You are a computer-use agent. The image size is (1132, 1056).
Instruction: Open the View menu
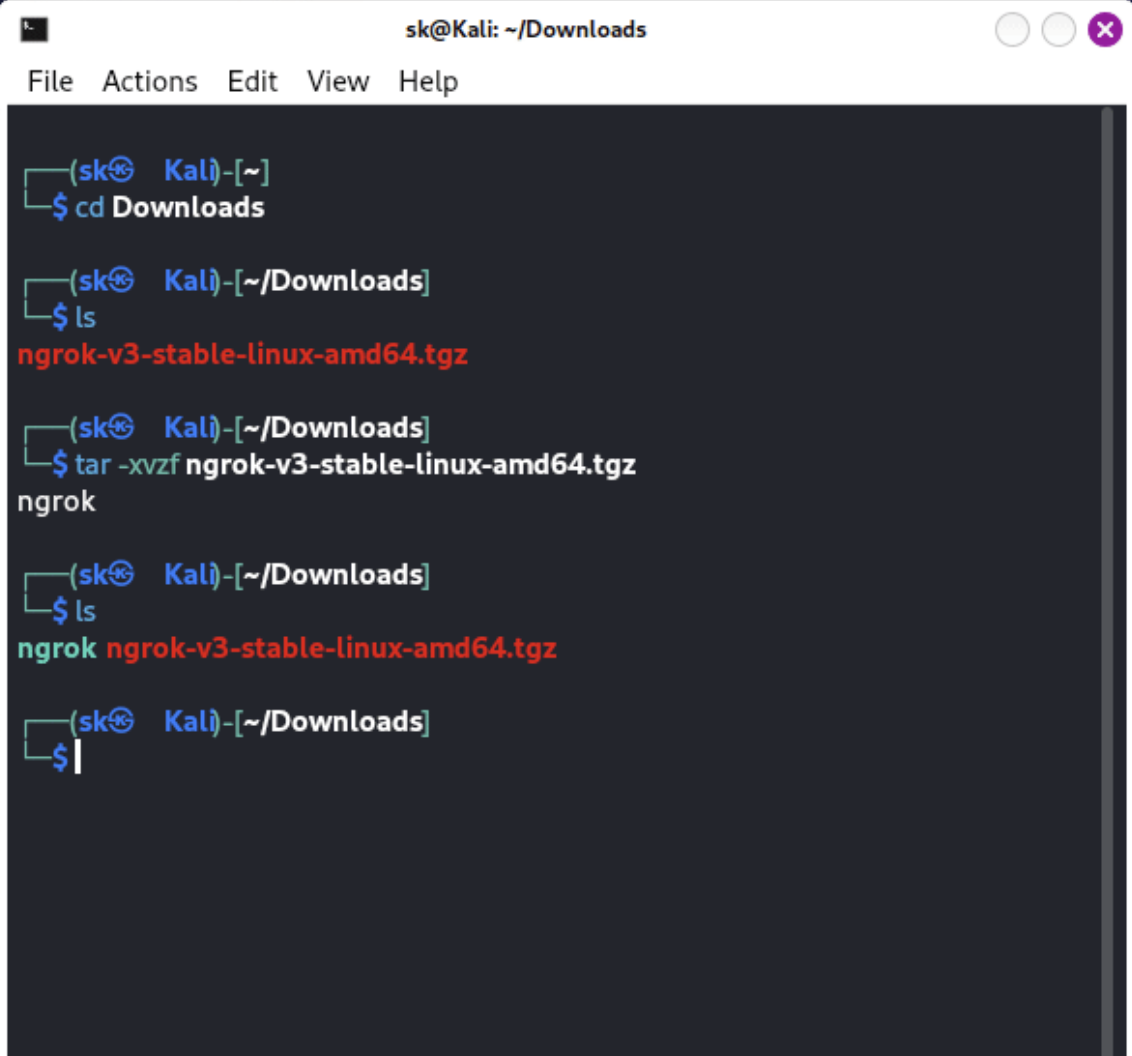click(338, 81)
